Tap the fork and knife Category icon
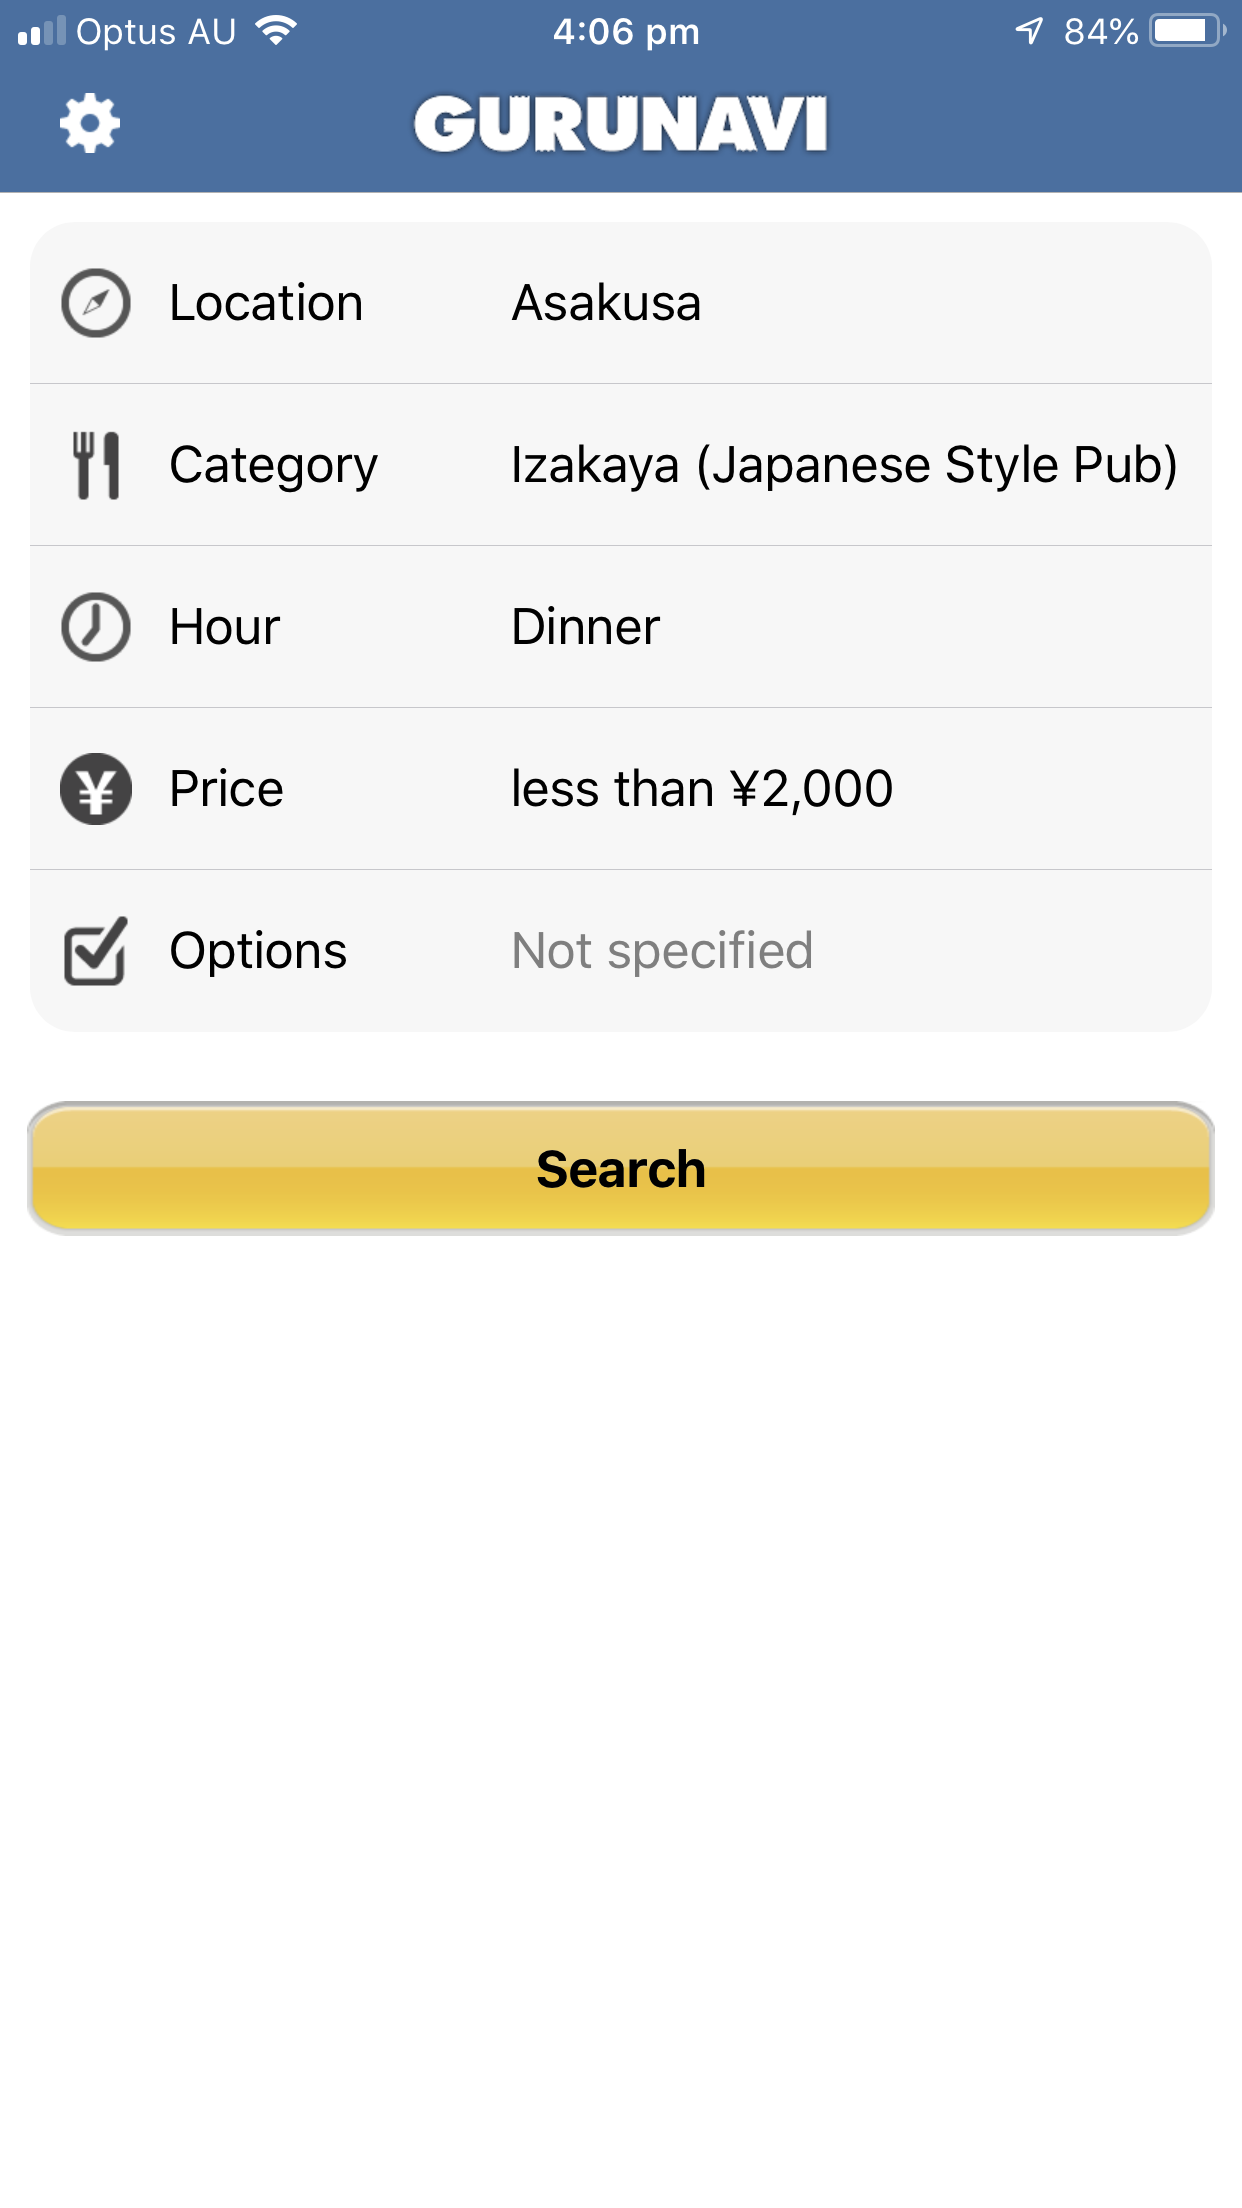The image size is (1242, 2208). 96,465
